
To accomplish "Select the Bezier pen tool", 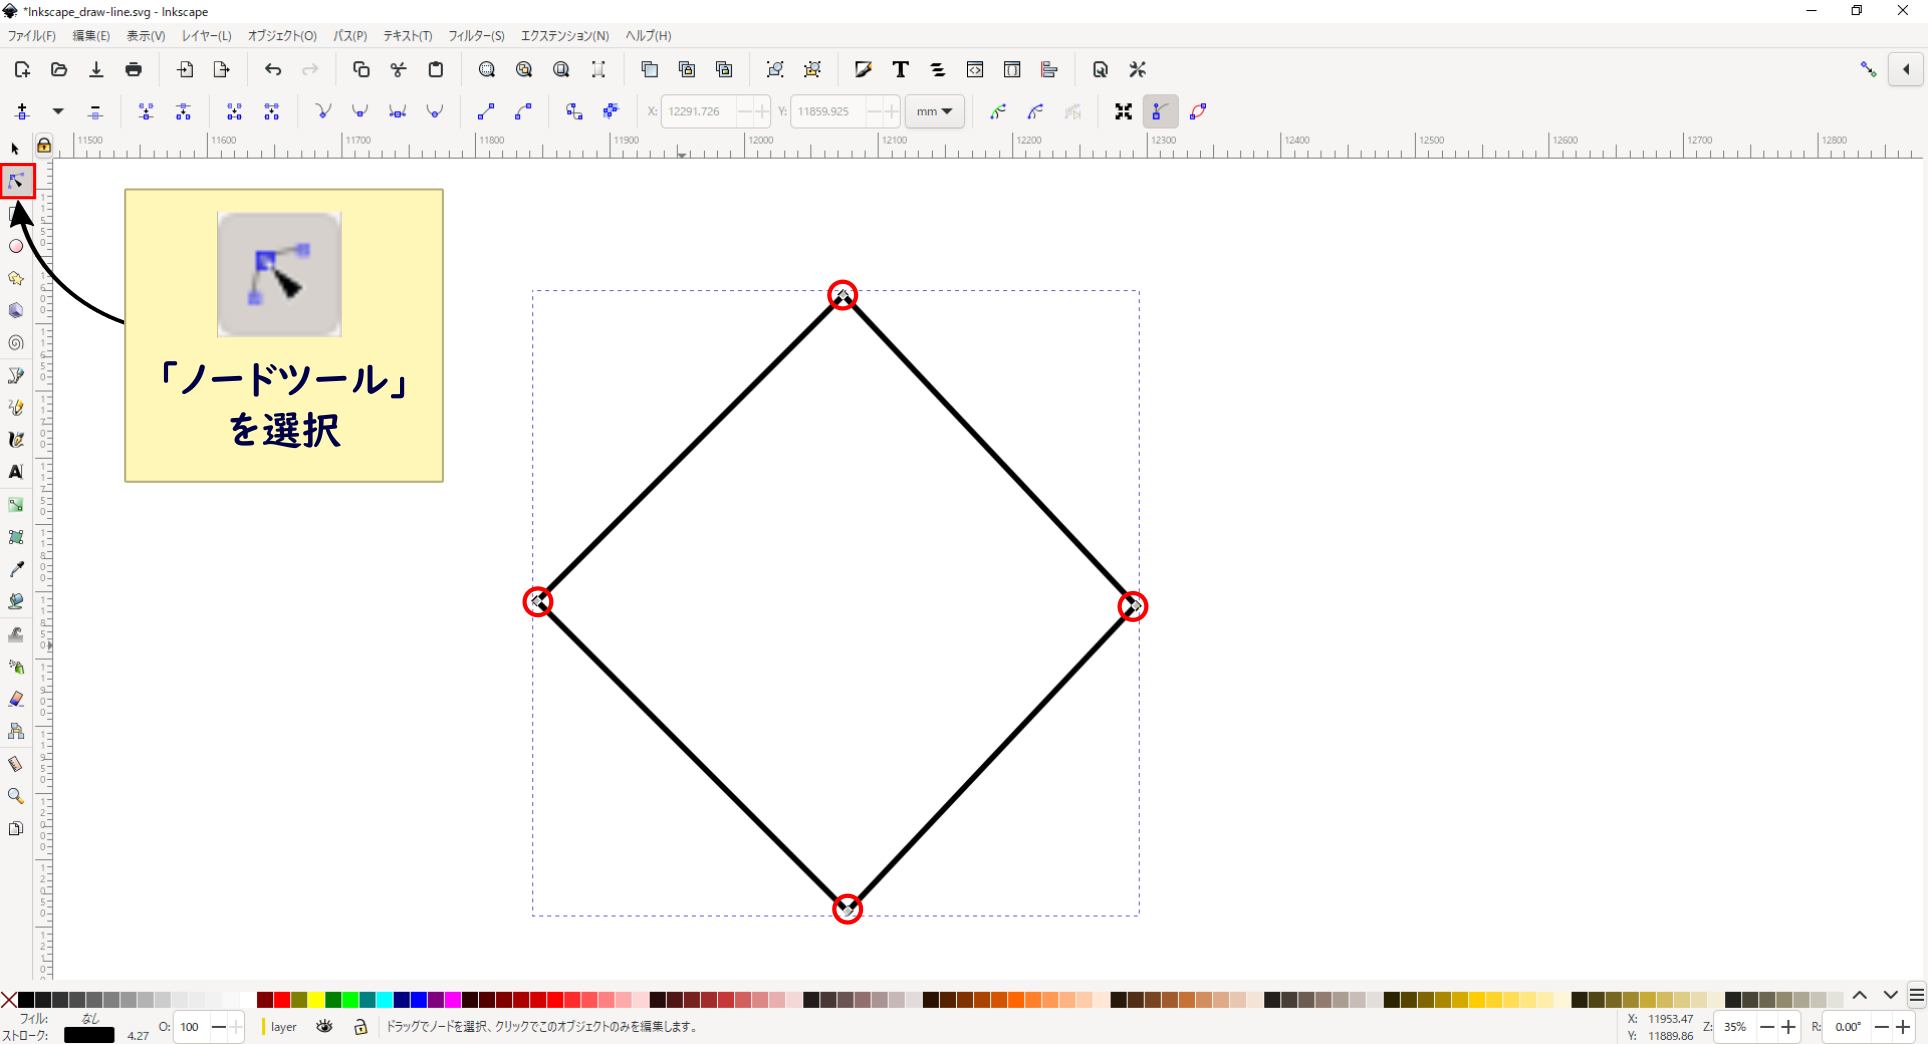I will coord(16,375).
